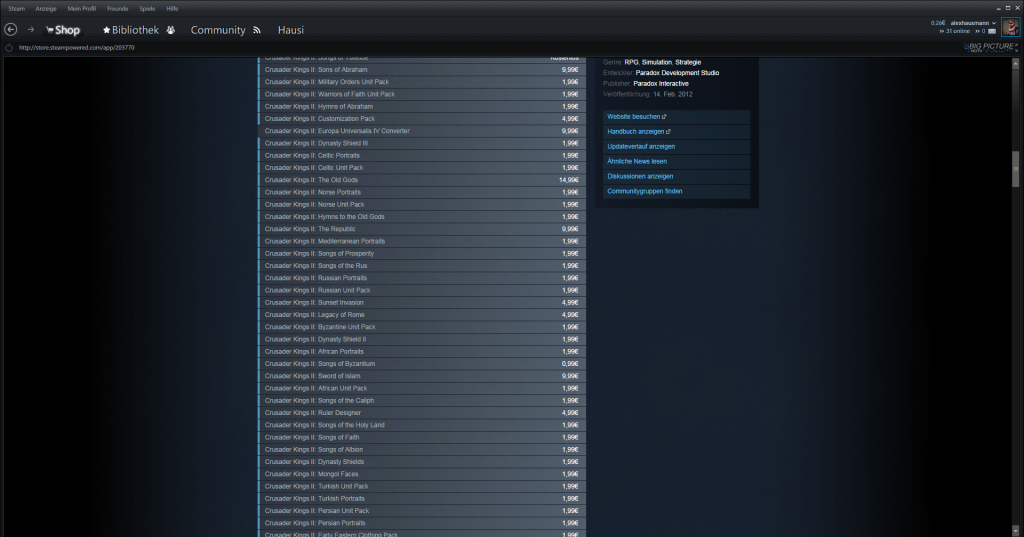Click the page reload icon
Screen dimensions: 1024x537
click(9, 47)
